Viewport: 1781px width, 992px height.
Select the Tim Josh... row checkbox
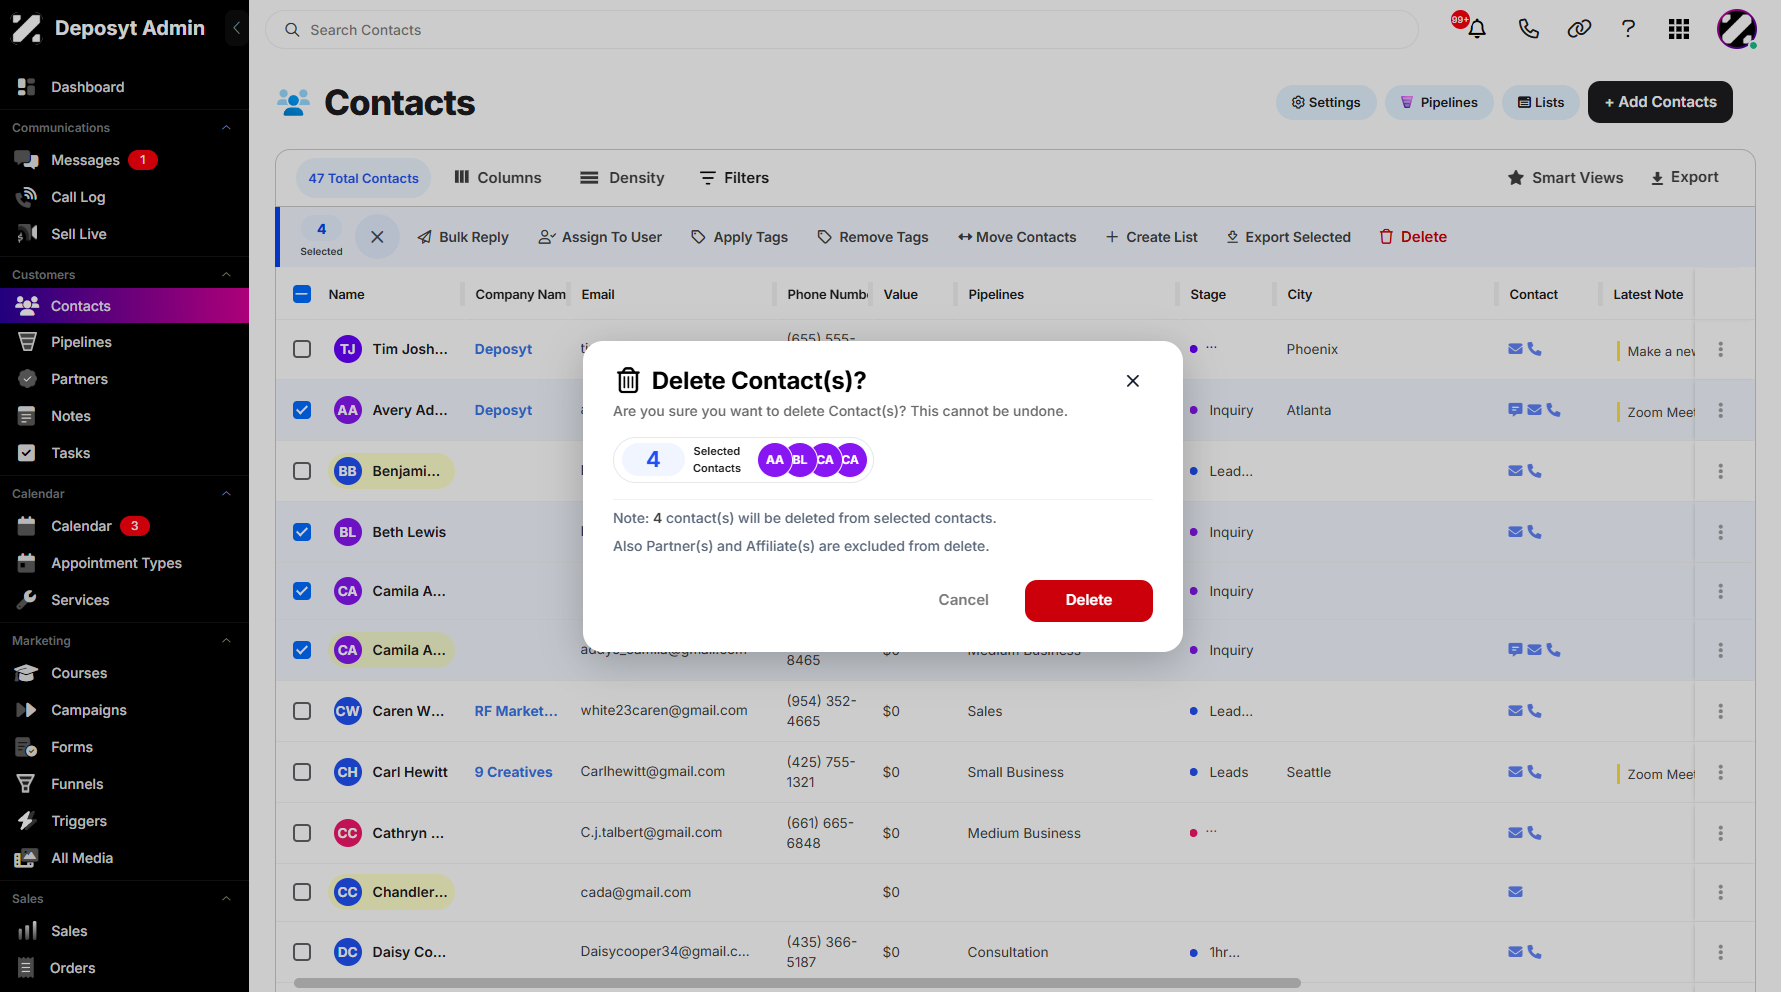tap(302, 349)
